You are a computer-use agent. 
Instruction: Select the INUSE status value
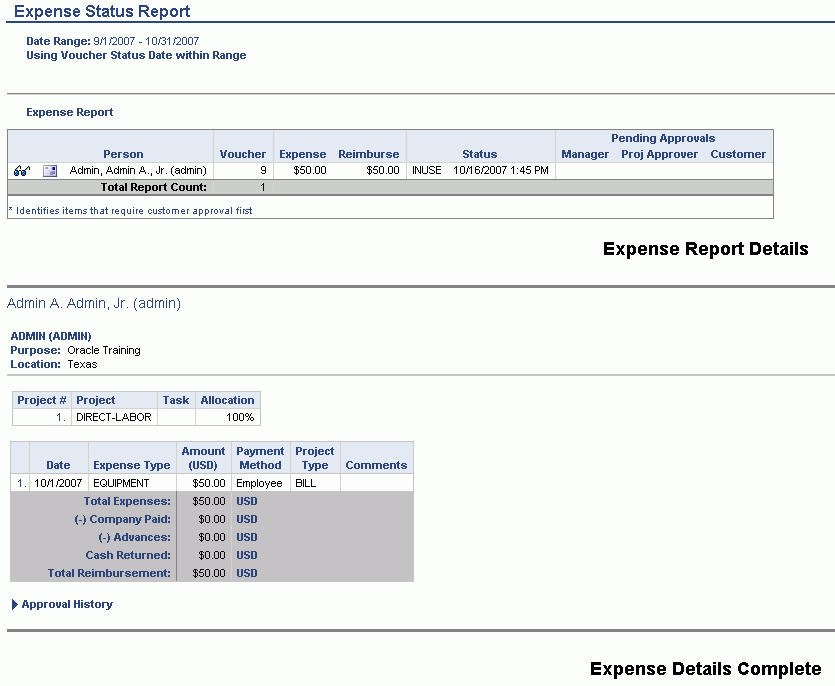click(426, 170)
